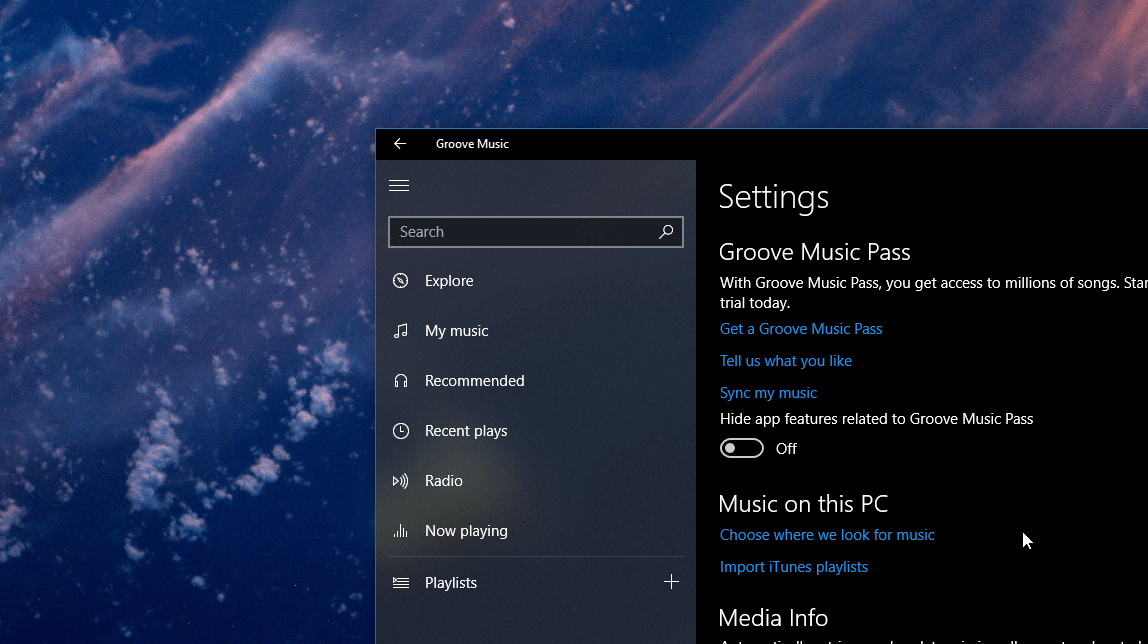Open Radio via its broadcast icon
1148x644 pixels.
401,481
